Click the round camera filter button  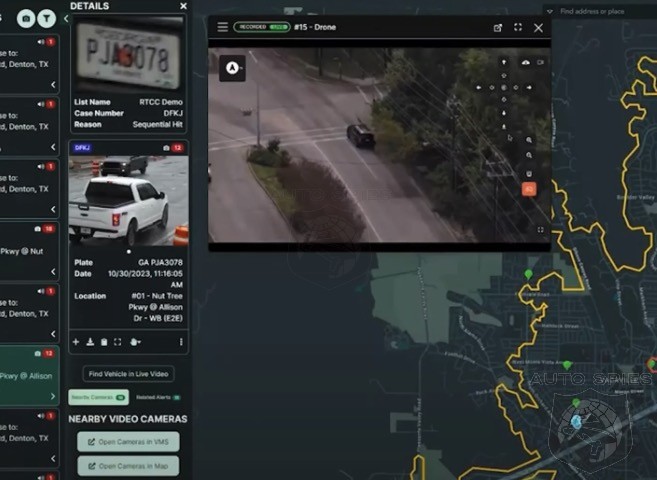(26, 19)
